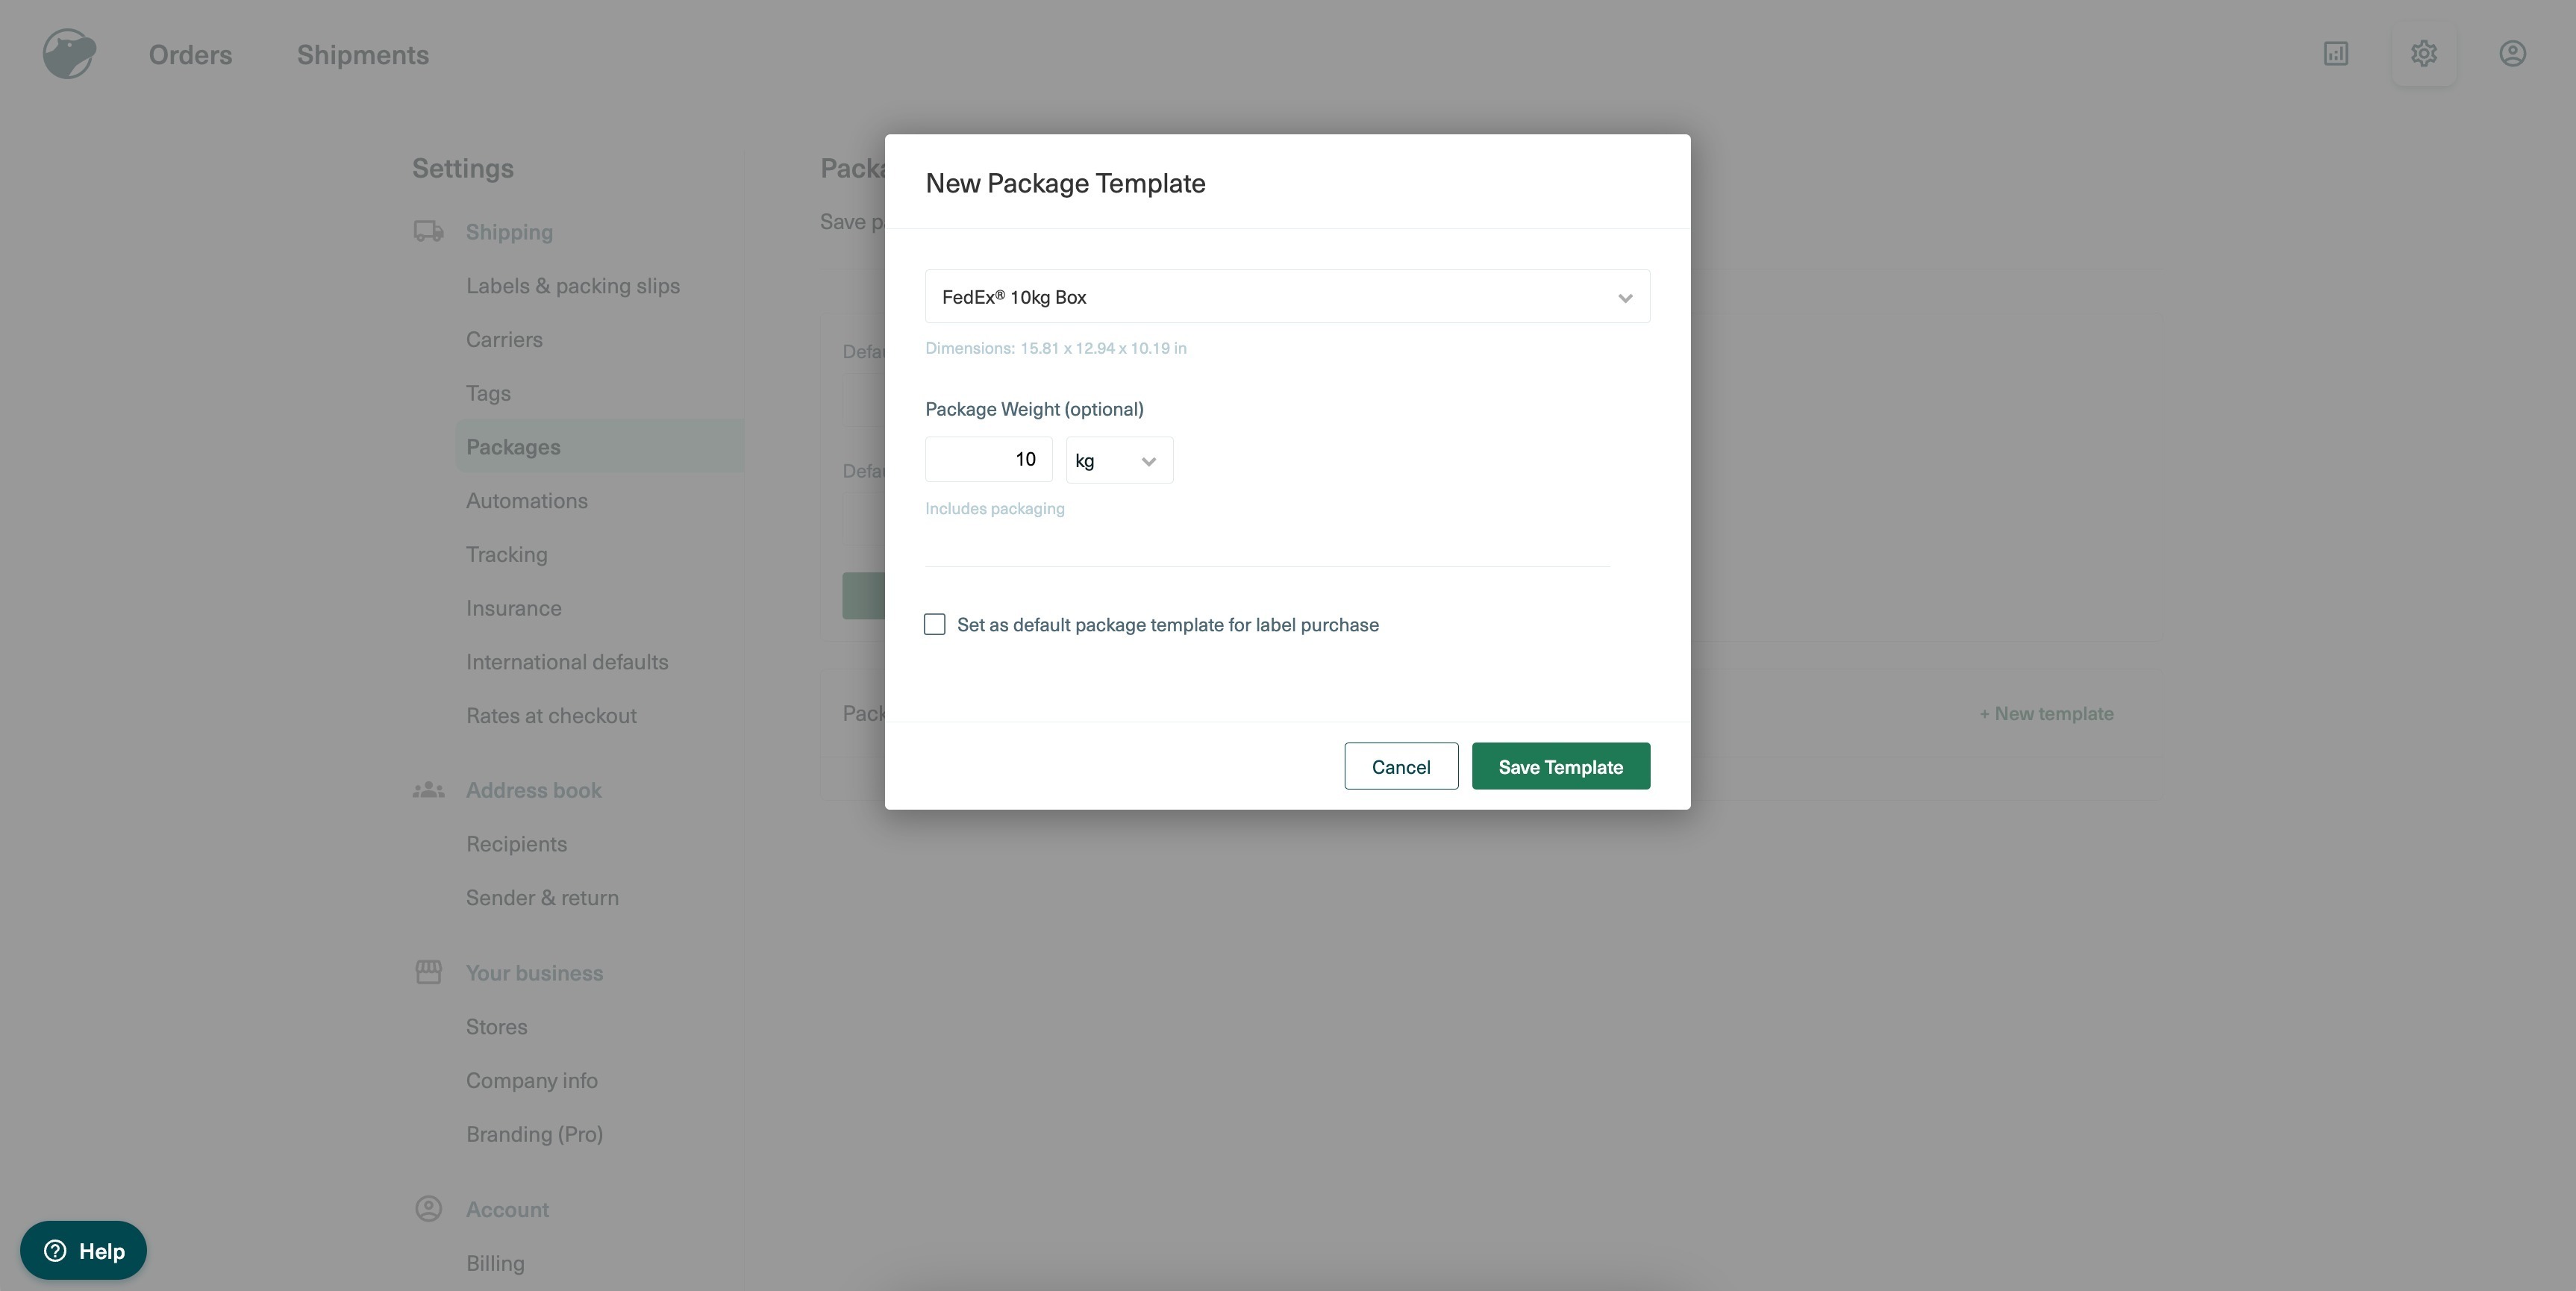Click the + New template link
This screenshot has height=1291, width=2576.
[x=2046, y=714]
